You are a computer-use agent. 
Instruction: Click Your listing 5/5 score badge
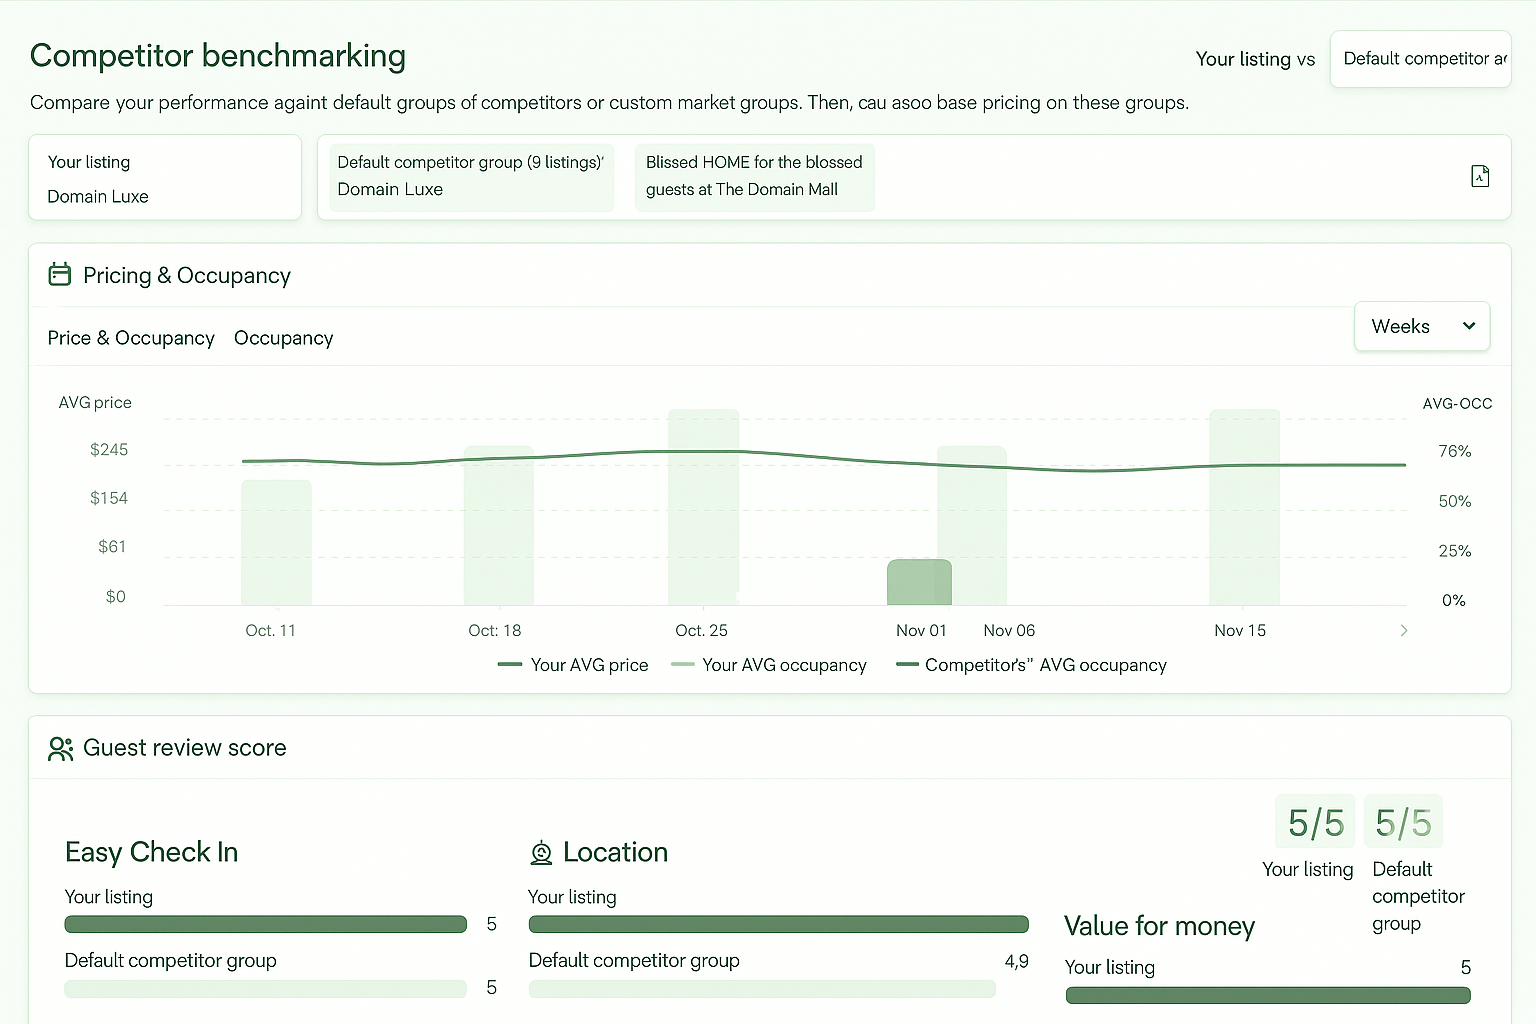point(1315,823)
